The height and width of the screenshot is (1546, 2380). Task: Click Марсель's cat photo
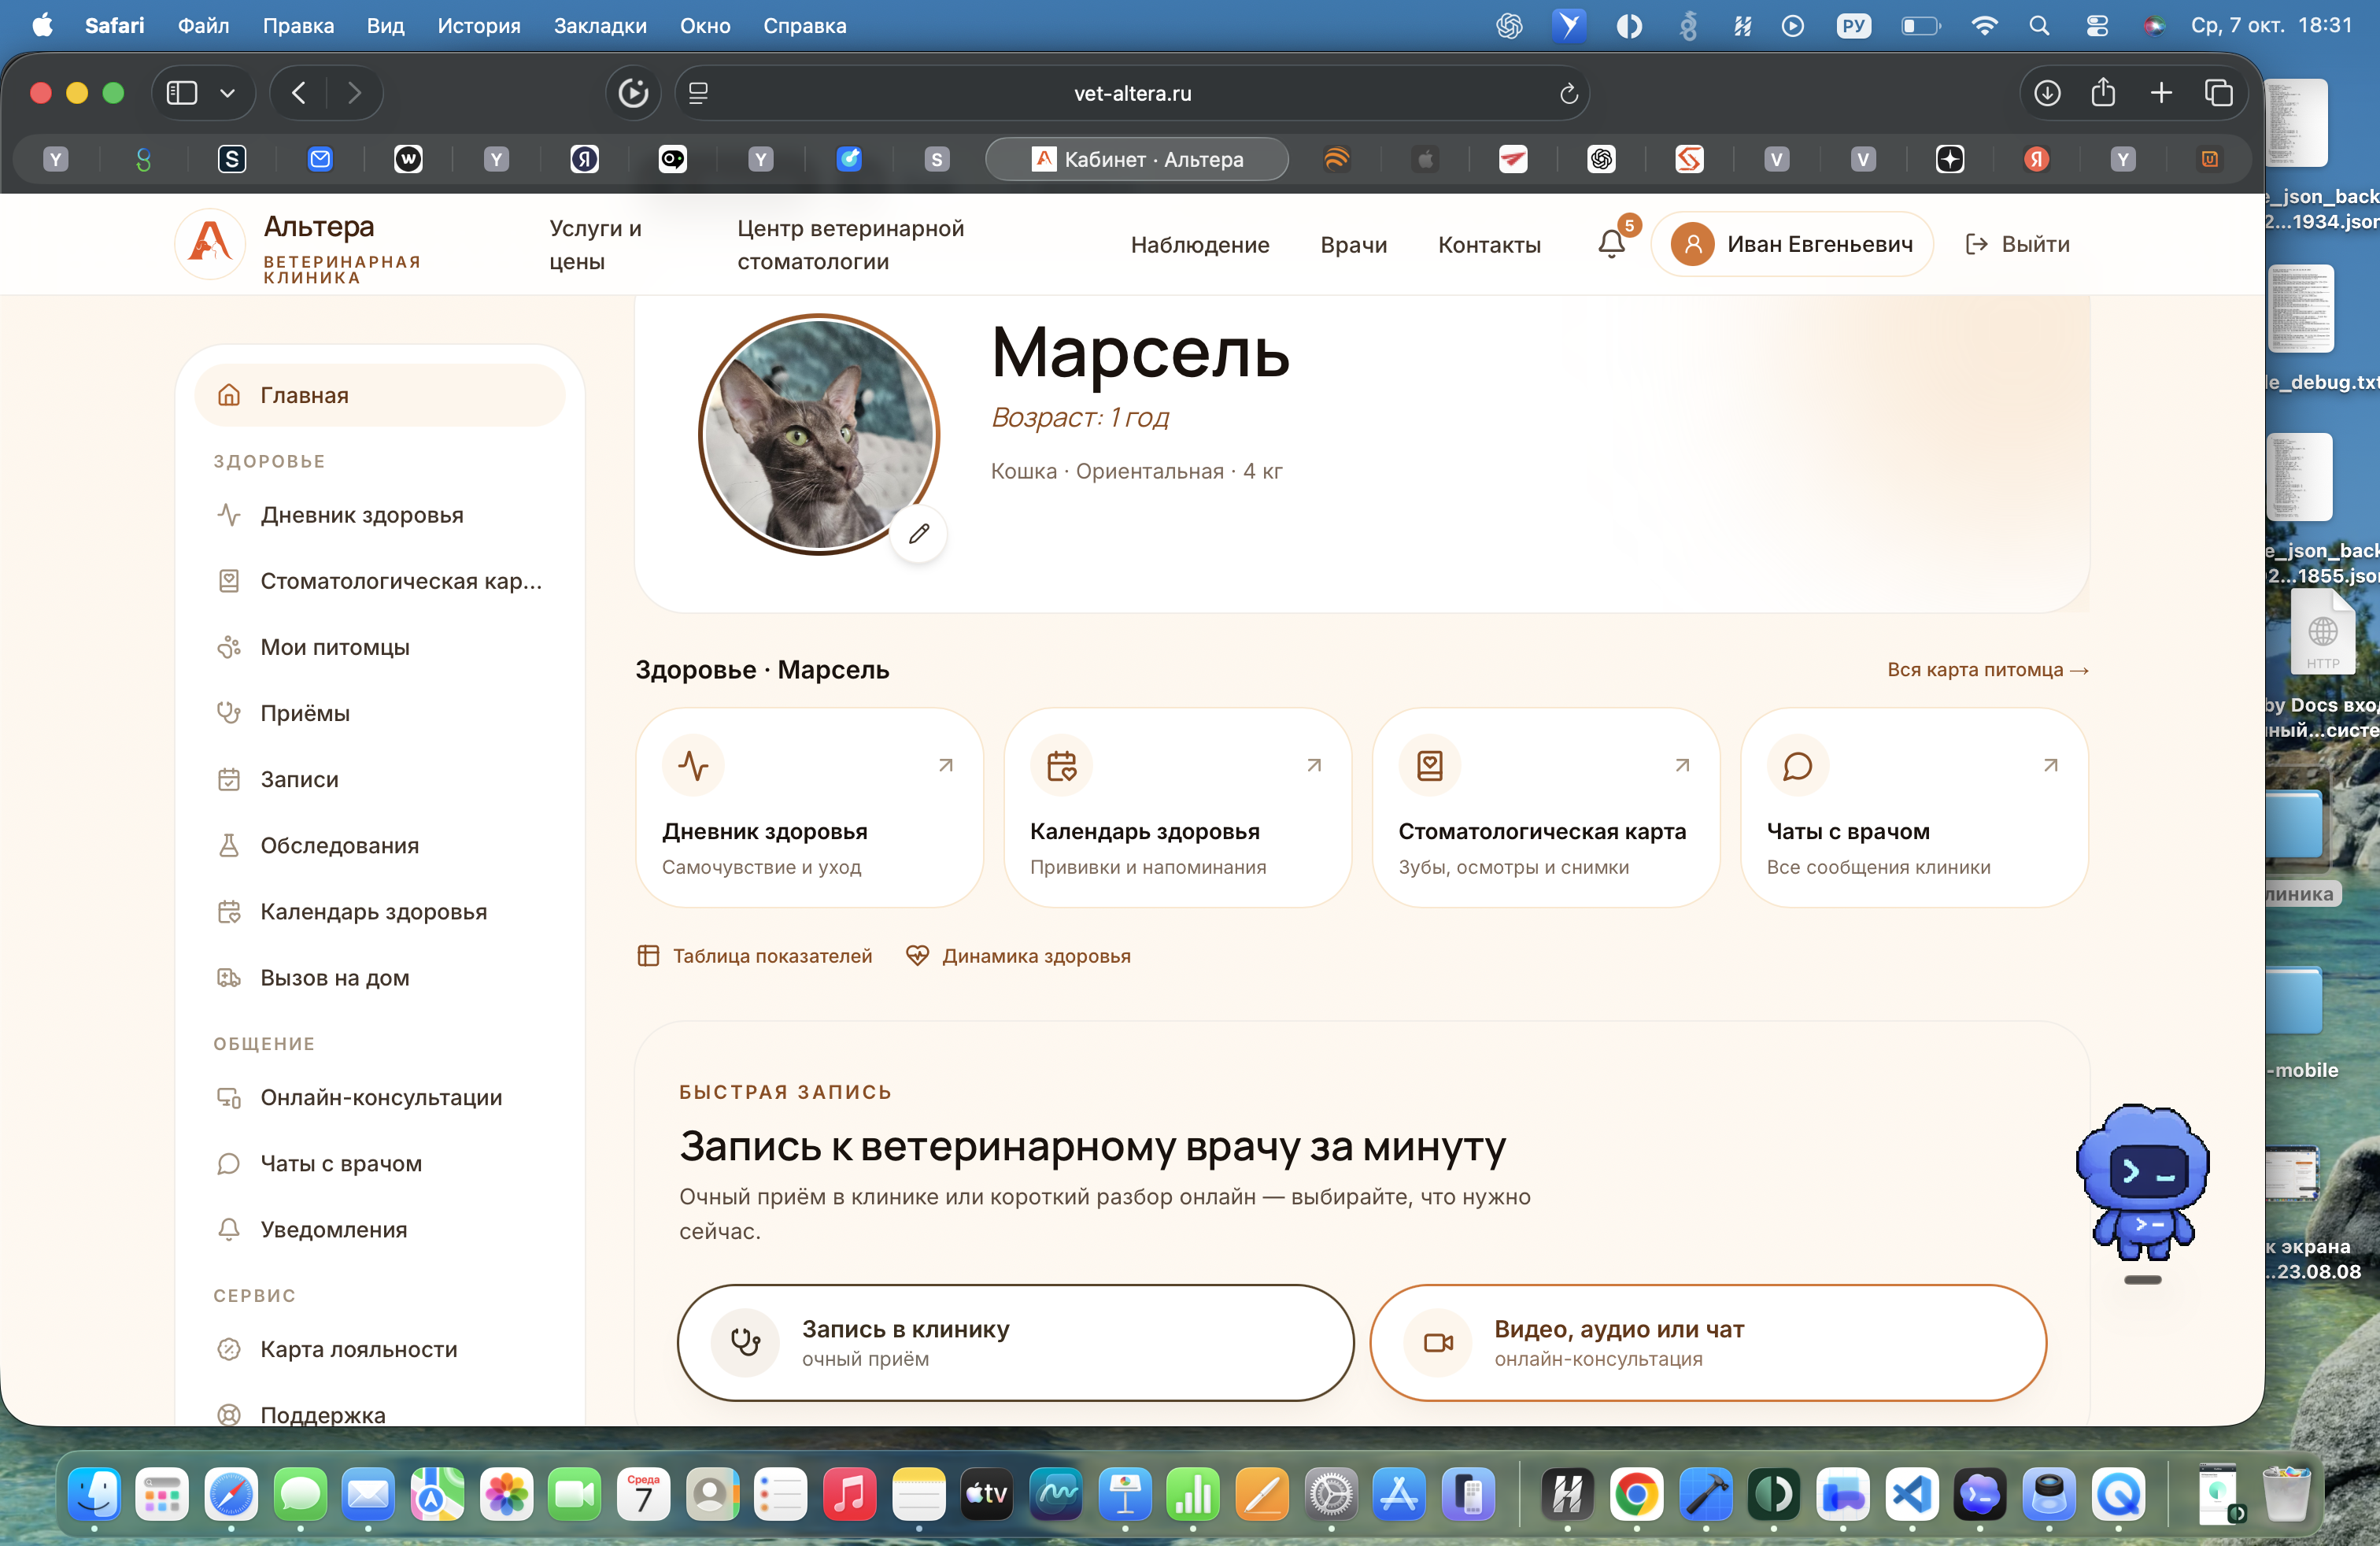[818, 434]
